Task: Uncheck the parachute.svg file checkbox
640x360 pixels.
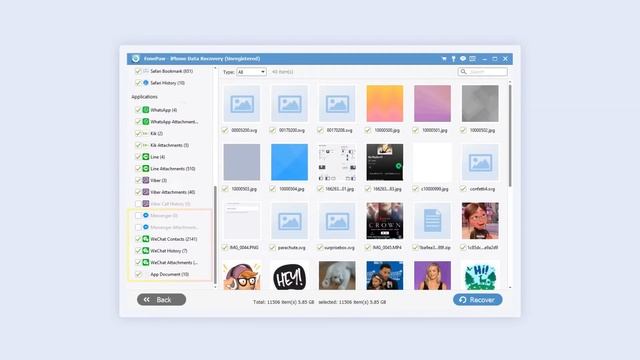Action: [272, 247]
